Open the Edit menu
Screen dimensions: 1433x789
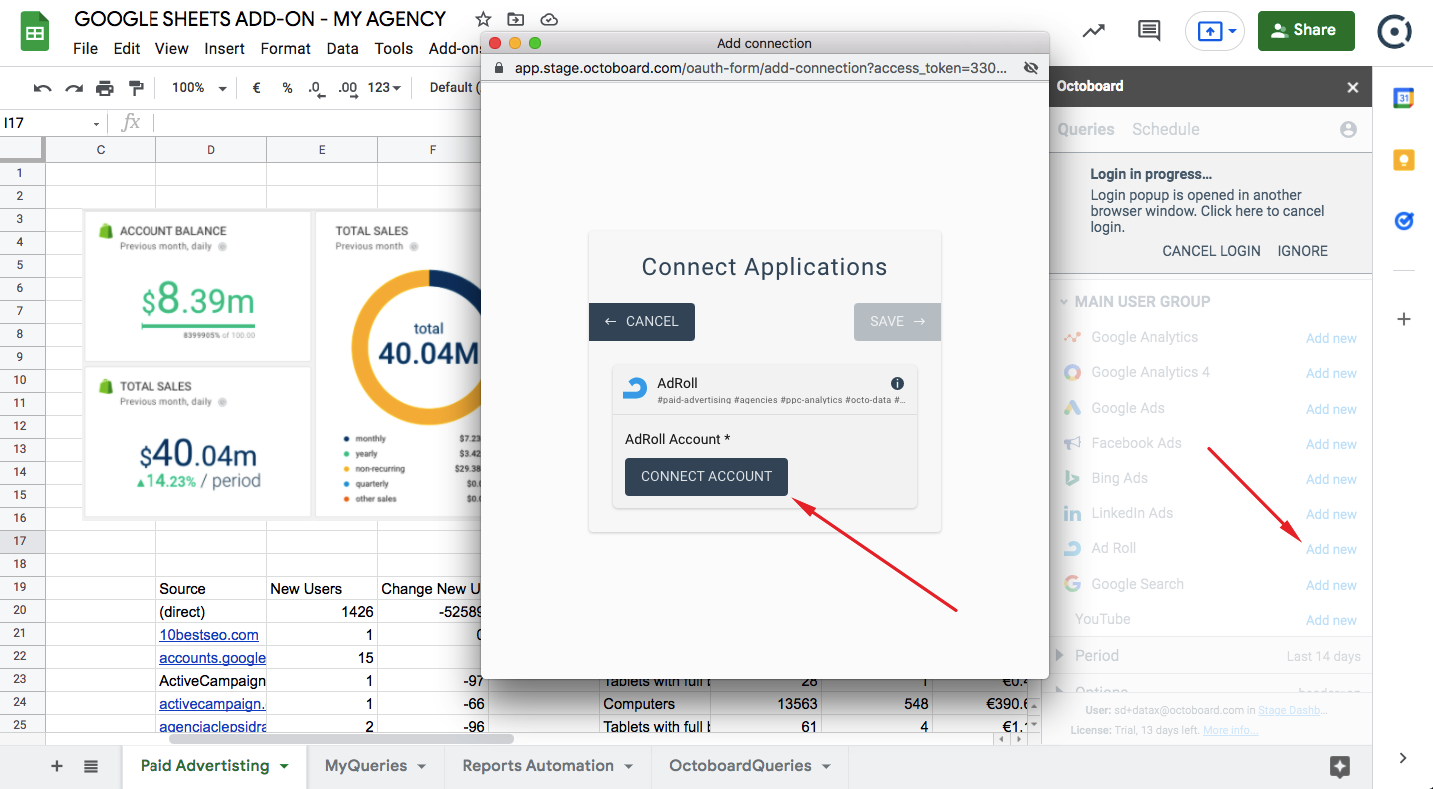pyautogui.click(x=127, y=48)
